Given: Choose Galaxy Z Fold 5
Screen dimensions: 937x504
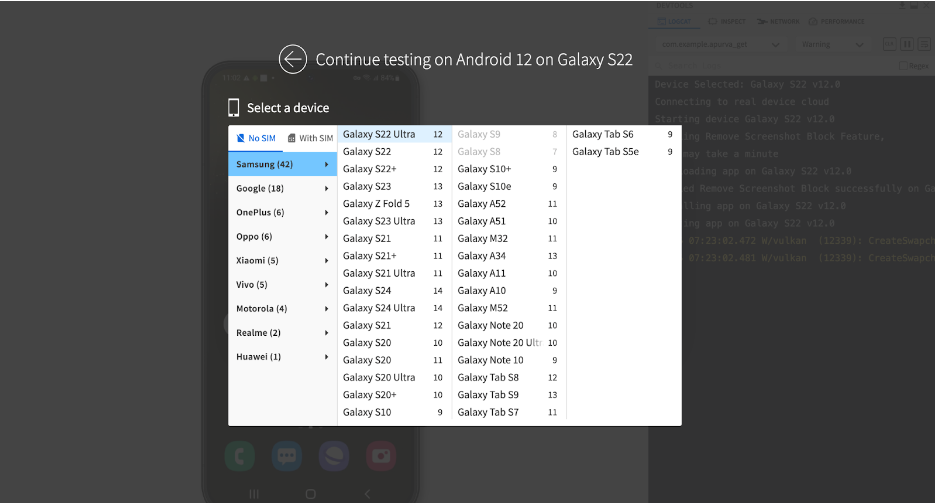Looking at the screenshot, I should point(394,204).
